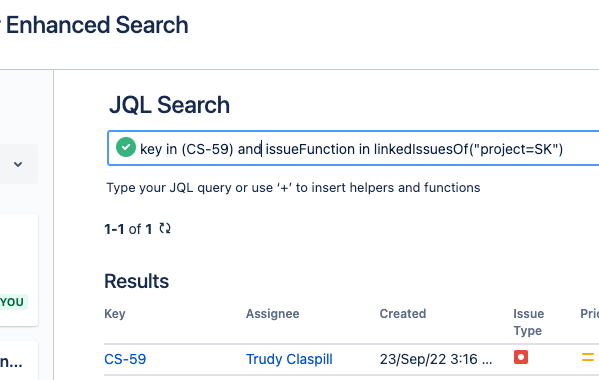The height and width of the screenshot is (380, 599).
Task: Click the JQL Search heading
Action: coord(170,105)
